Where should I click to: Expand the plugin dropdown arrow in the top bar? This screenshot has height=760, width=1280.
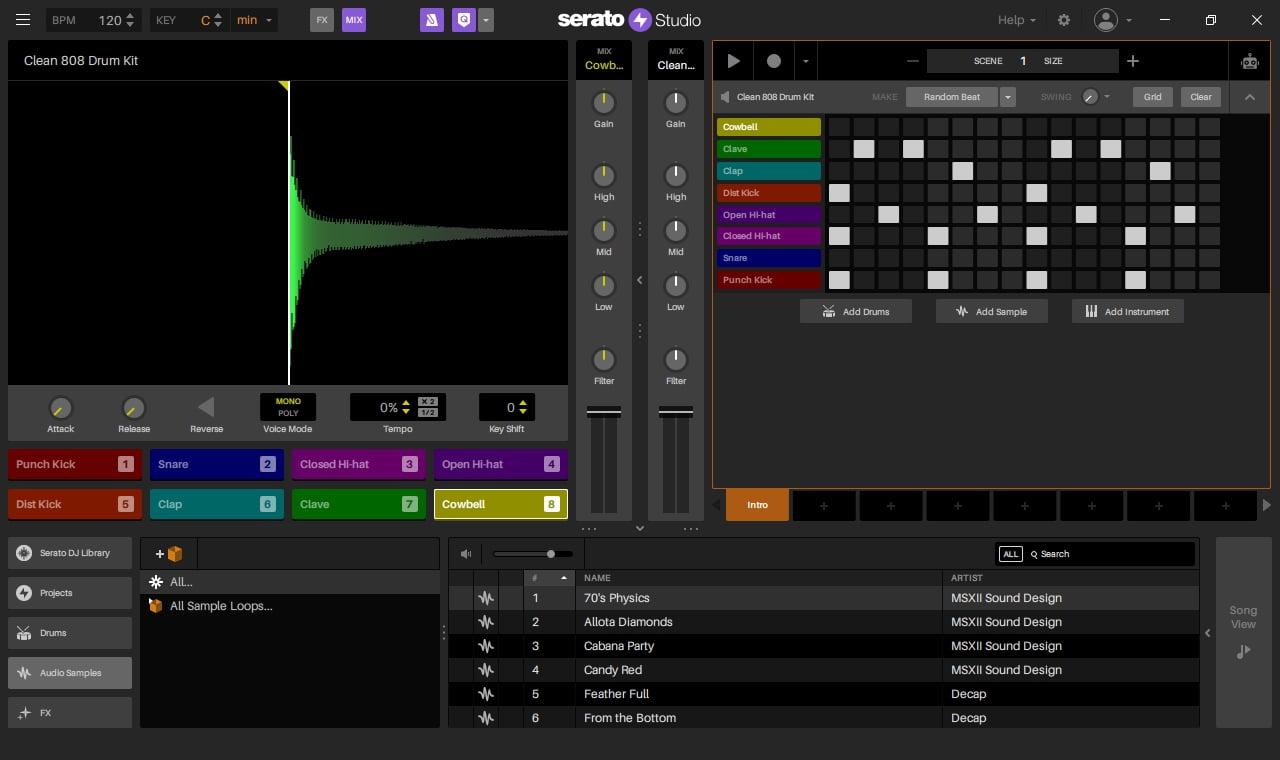click(485, 20)
